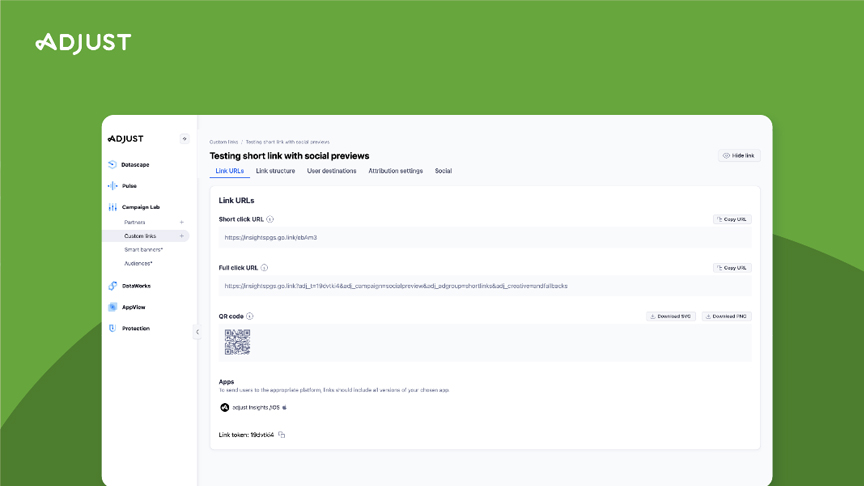The width and height of the screenshot is (864, 486).
Task: Go to Custom links breadcrumb
Action: (x=223, y=142)
